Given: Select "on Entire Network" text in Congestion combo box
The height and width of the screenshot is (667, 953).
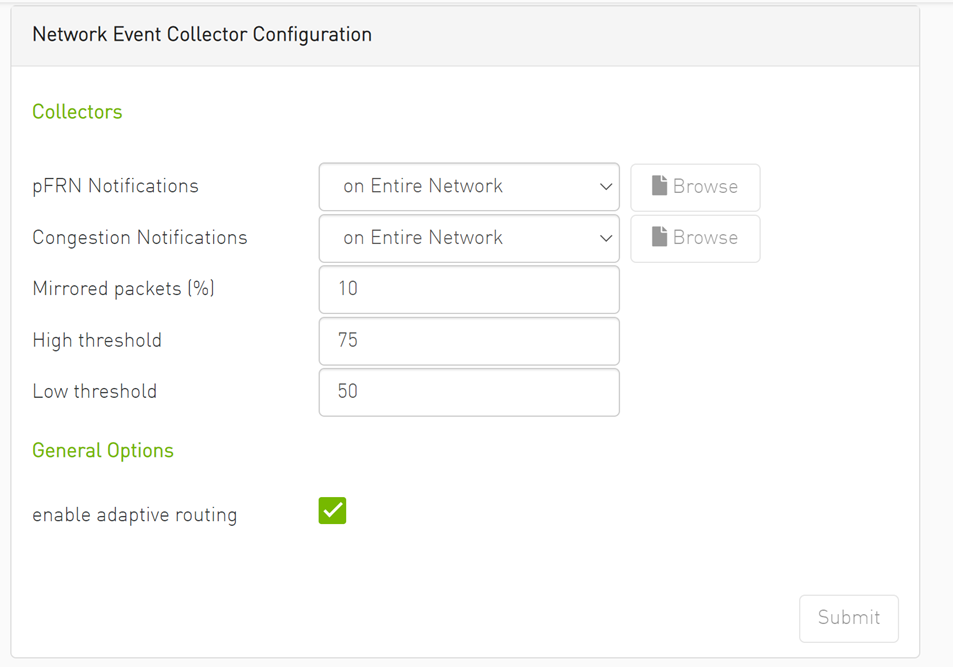Looking at the screenshot, I should click(423, 238).
